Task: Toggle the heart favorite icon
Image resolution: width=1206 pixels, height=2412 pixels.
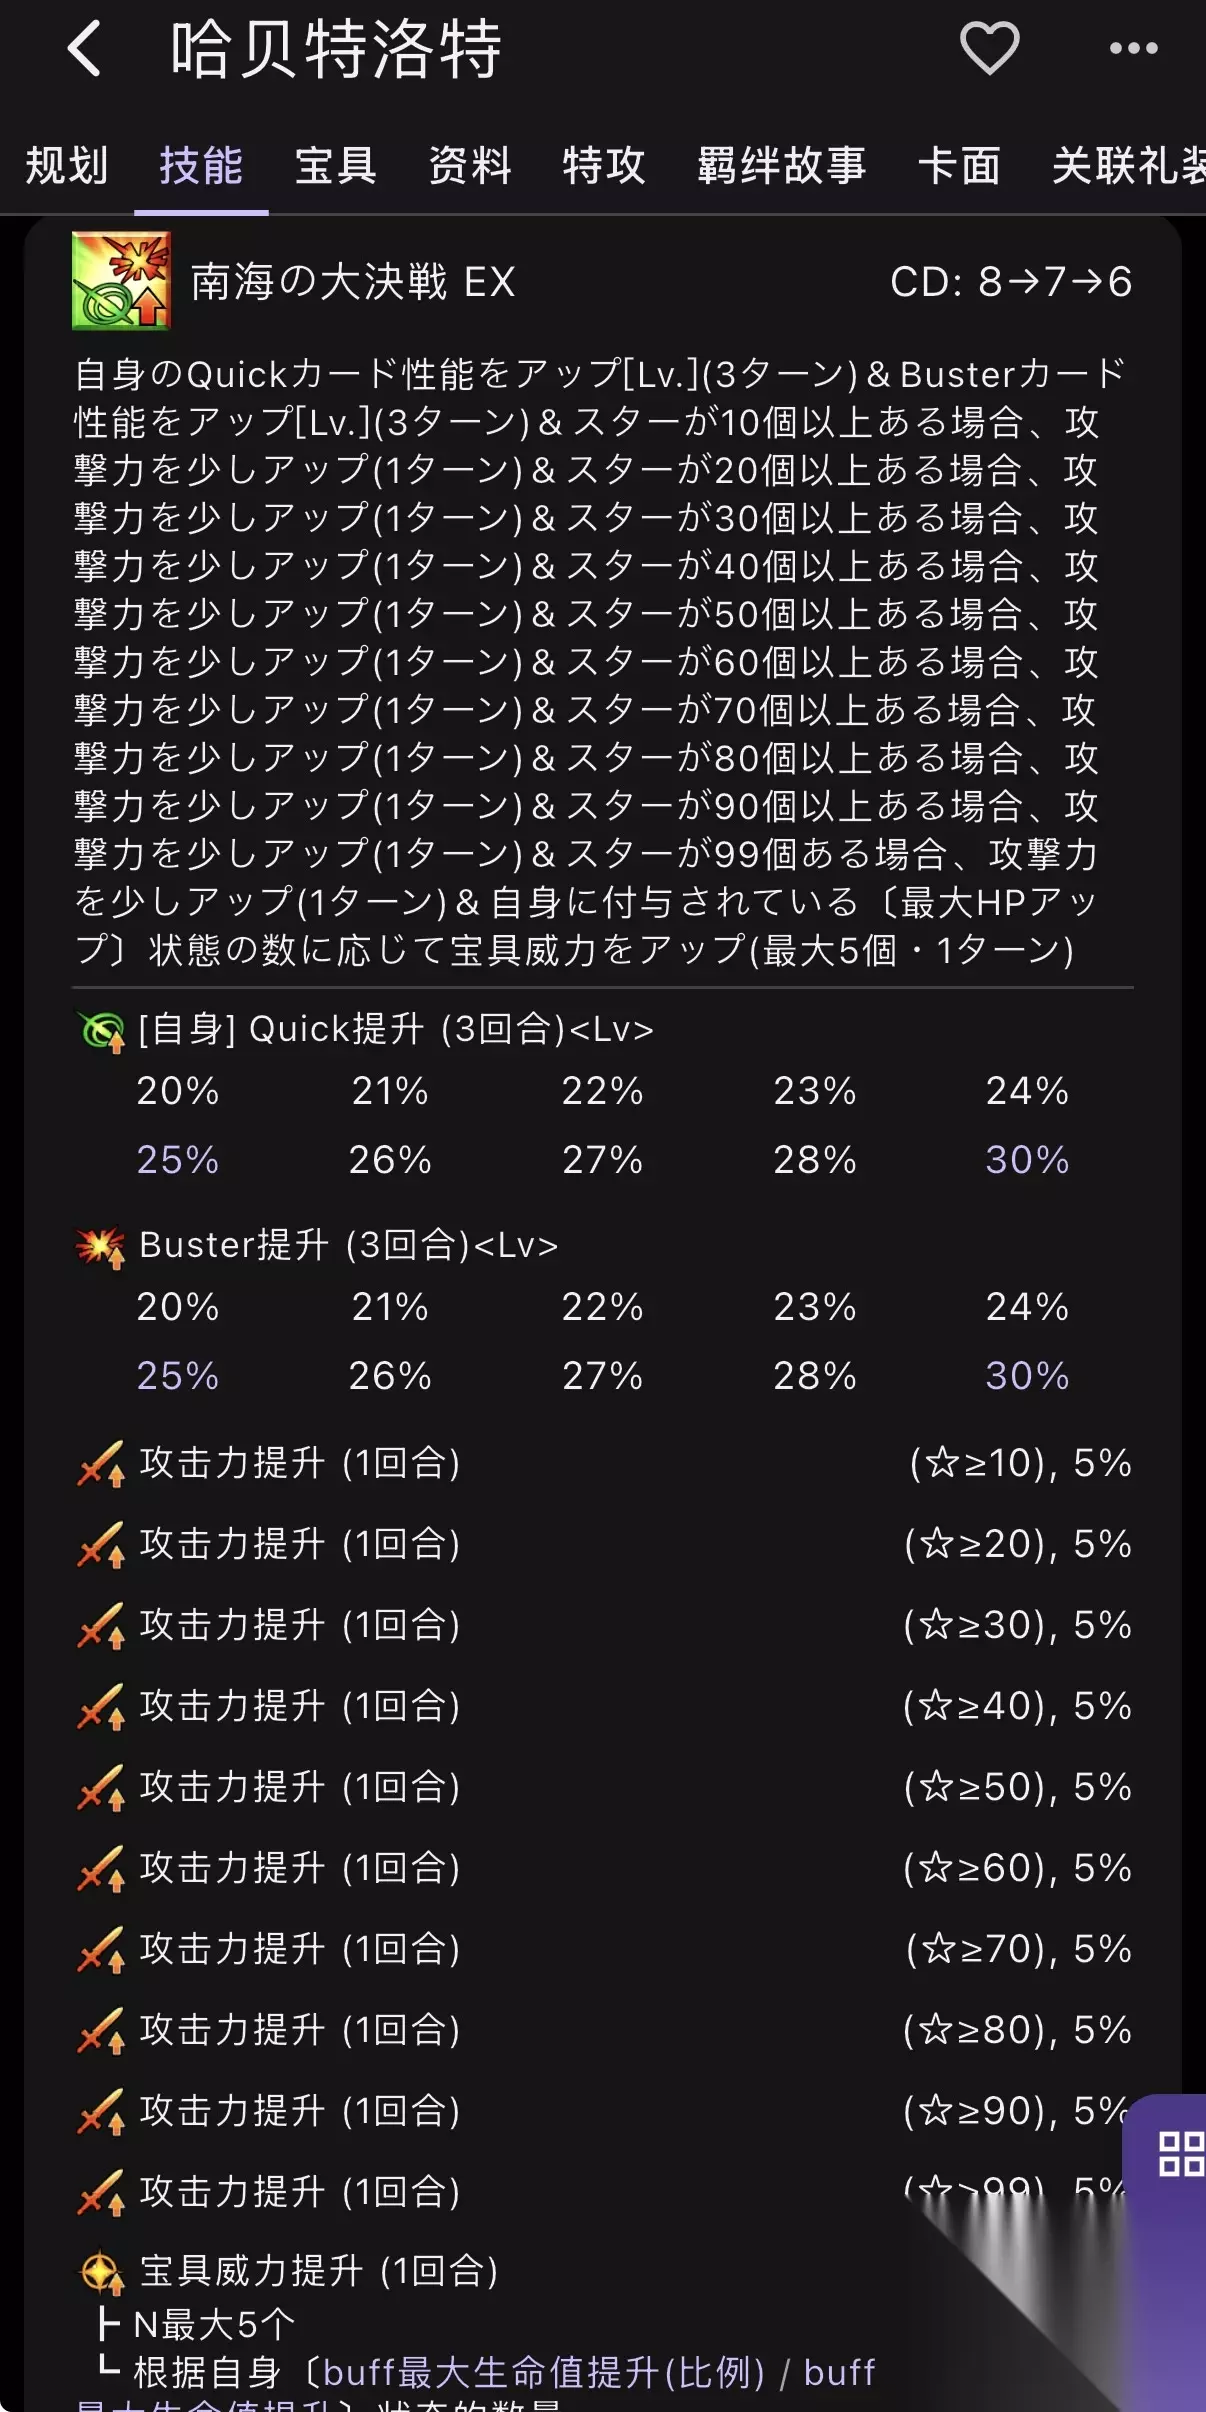Action: tap(989, 48)
